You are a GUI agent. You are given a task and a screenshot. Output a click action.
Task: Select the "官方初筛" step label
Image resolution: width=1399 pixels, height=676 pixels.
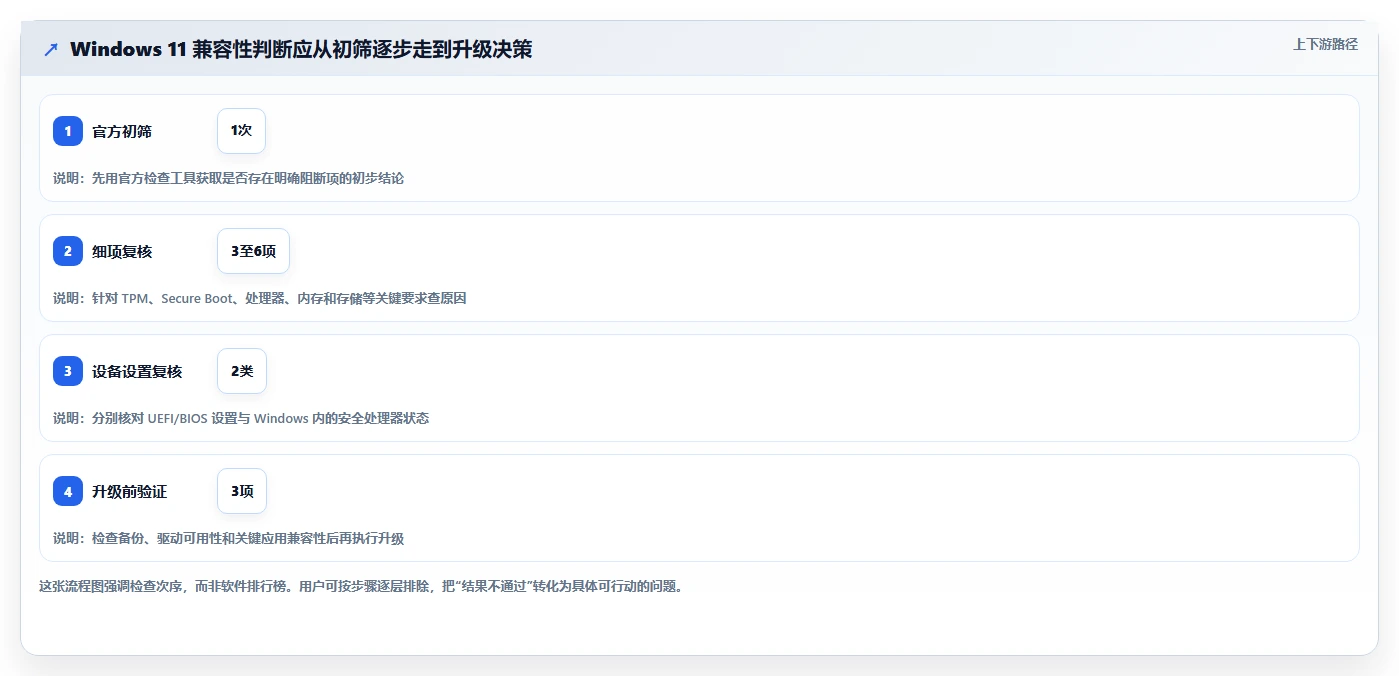coord(122,131)
